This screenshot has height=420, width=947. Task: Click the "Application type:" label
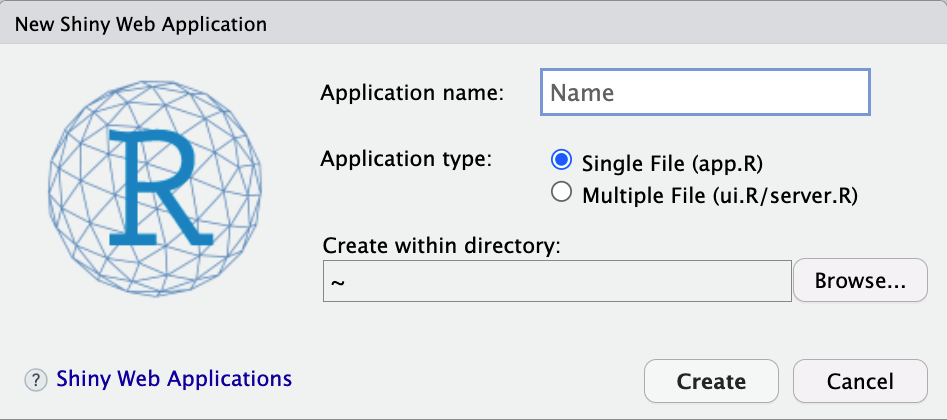pos(406,160)
